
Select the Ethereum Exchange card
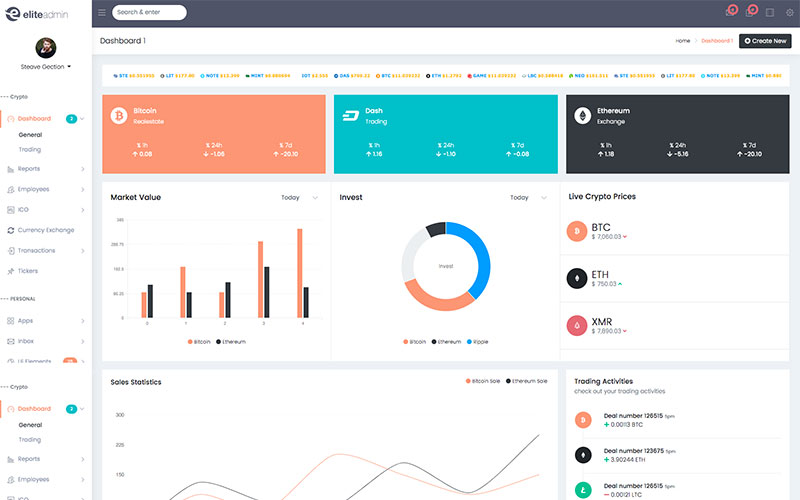[678, 134]
